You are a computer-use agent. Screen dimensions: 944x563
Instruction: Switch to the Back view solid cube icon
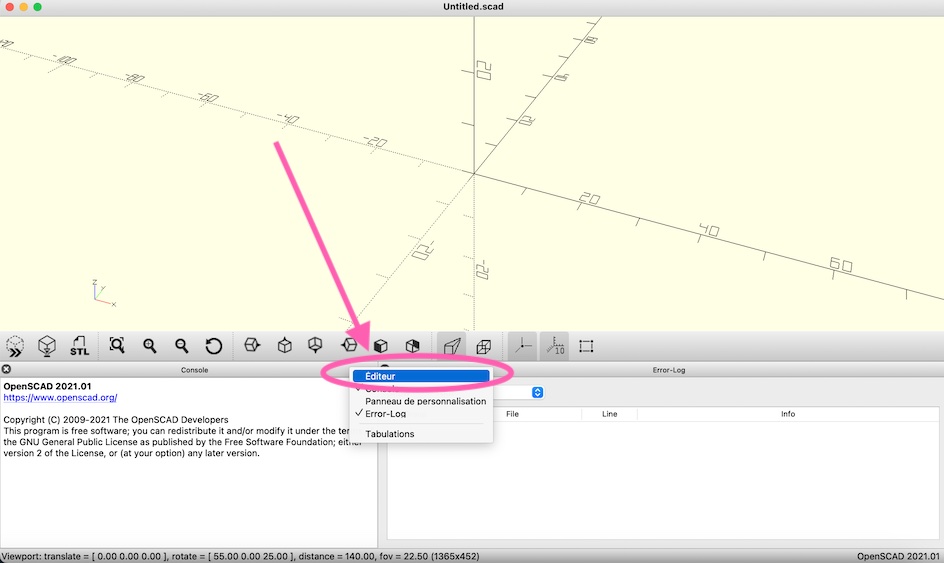412,346
